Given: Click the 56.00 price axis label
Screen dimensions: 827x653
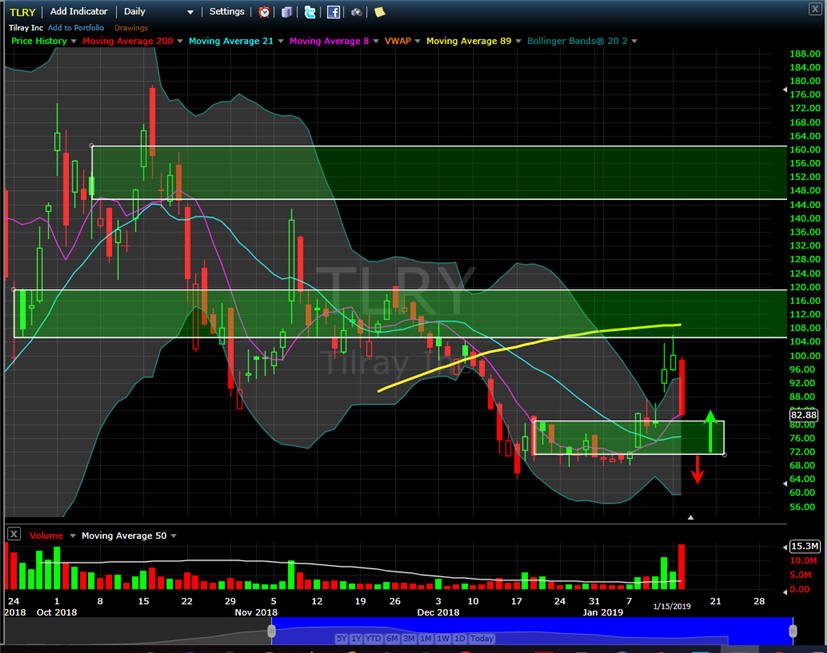Looking at the screenshot, I should (803, 507).
